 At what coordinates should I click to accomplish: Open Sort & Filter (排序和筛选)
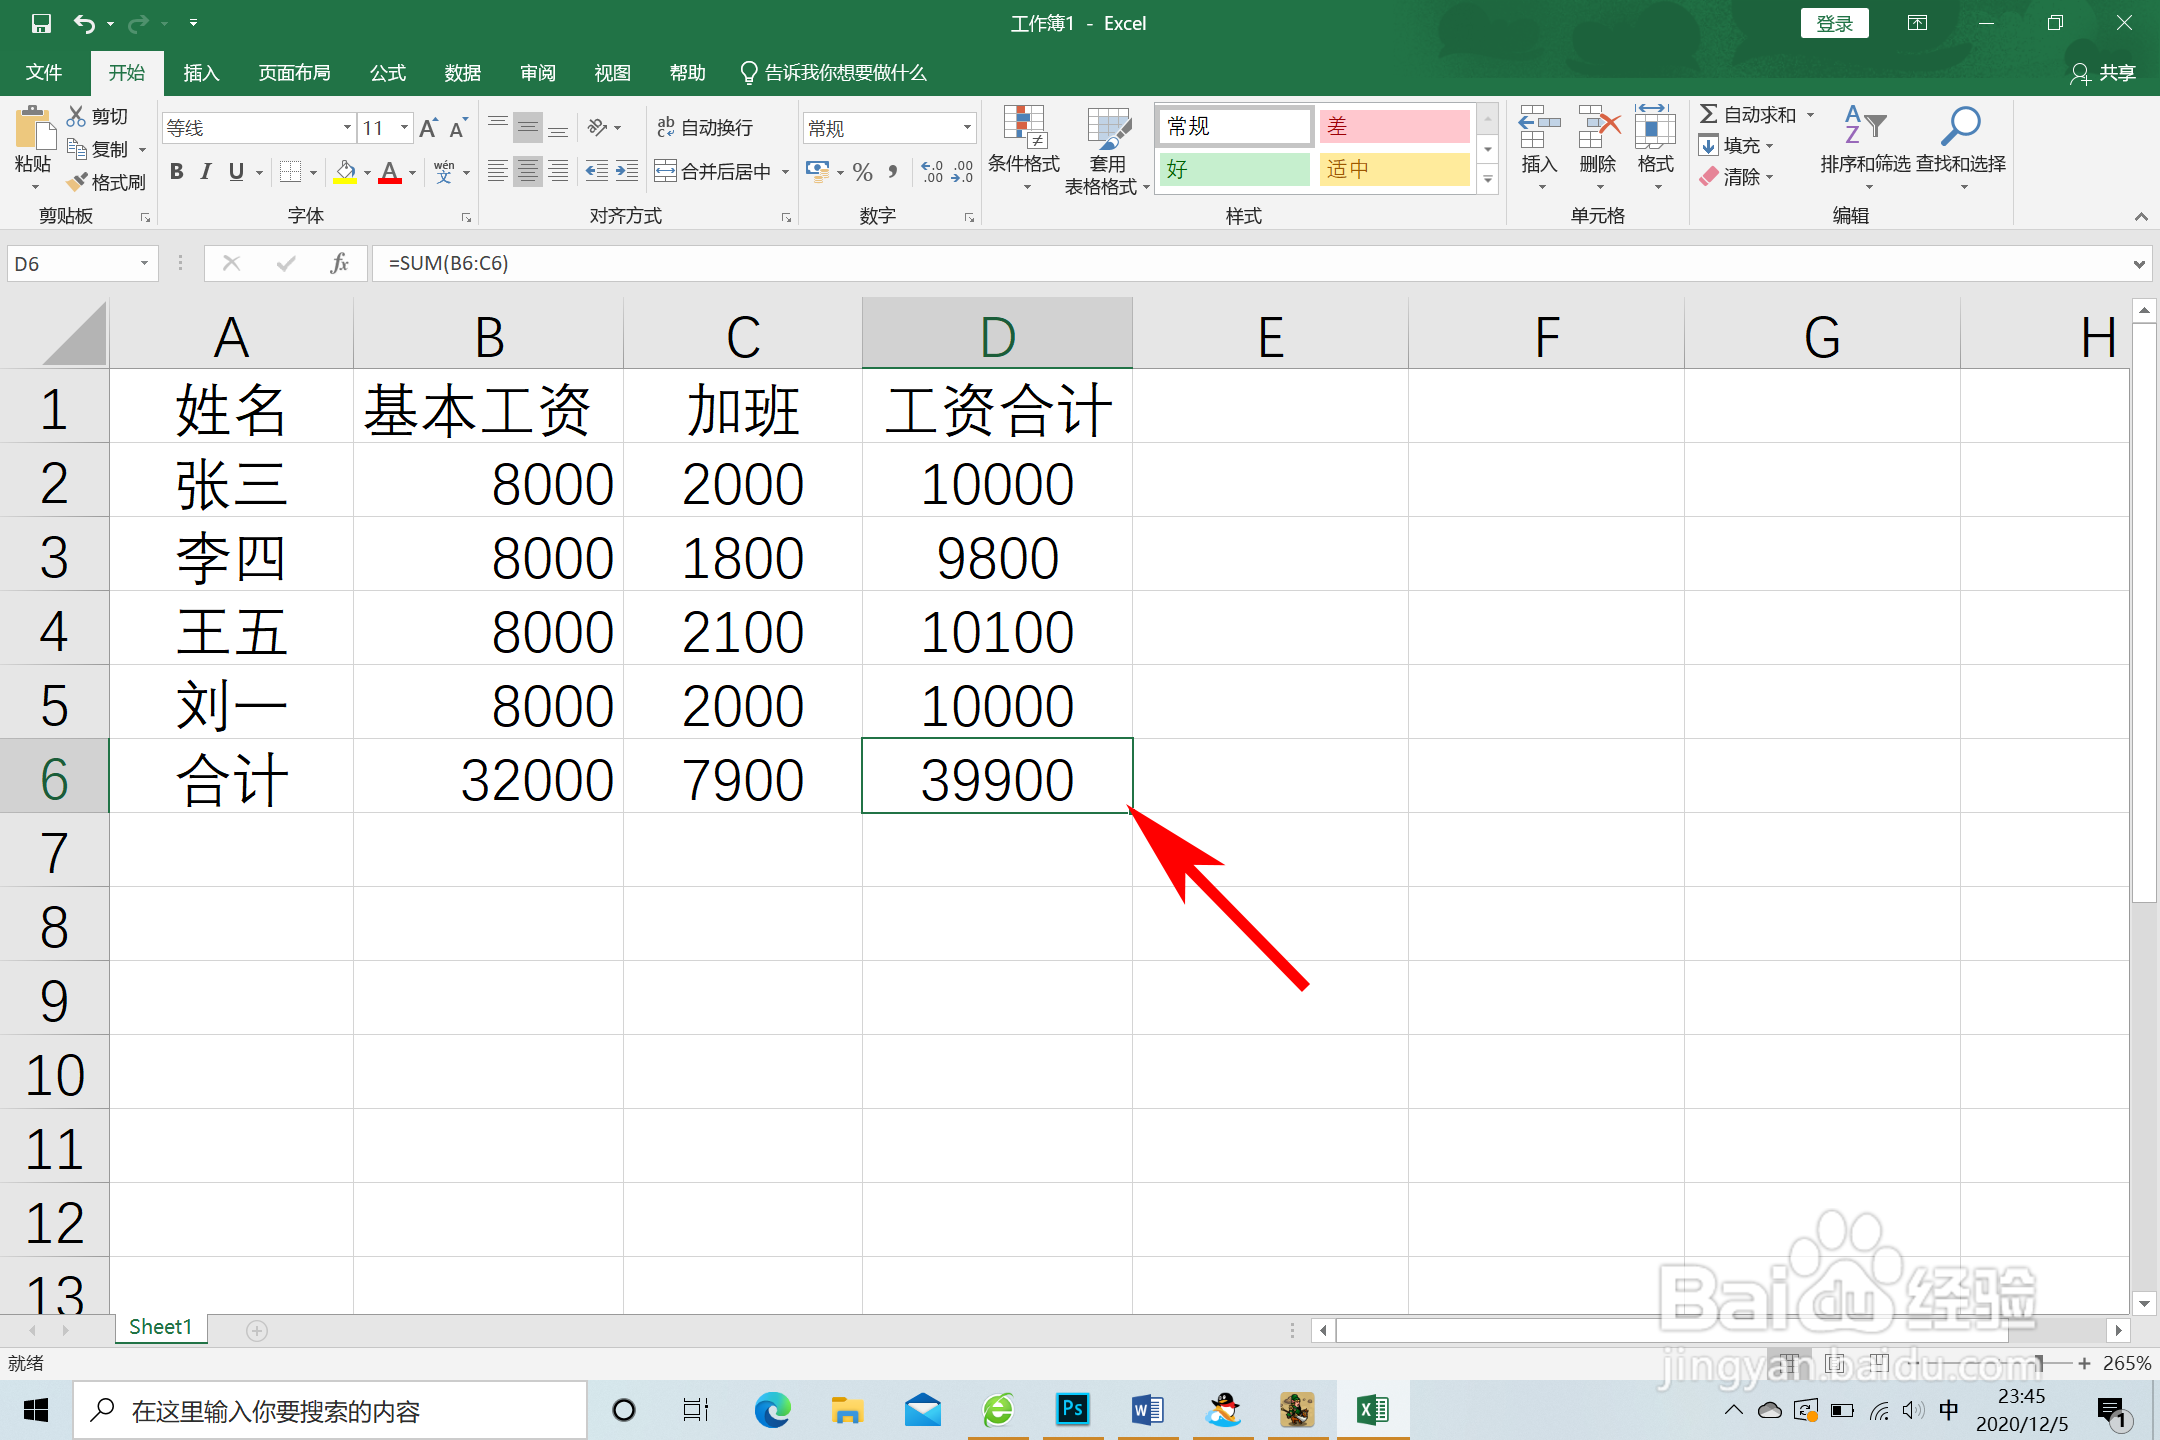pyautogui.click(x=1865, y=147)
